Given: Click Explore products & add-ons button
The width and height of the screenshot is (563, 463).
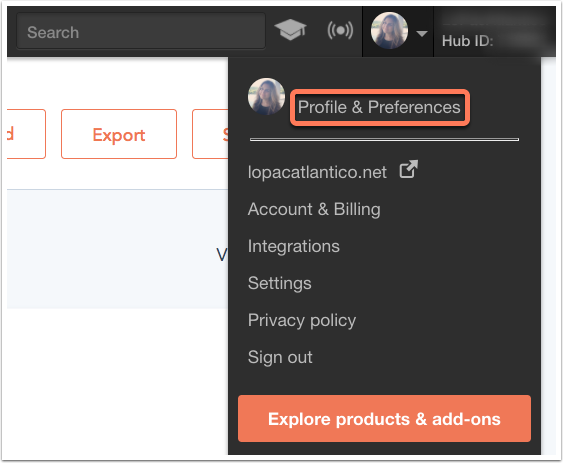Looking at the screenshot, I should (384, 418).
